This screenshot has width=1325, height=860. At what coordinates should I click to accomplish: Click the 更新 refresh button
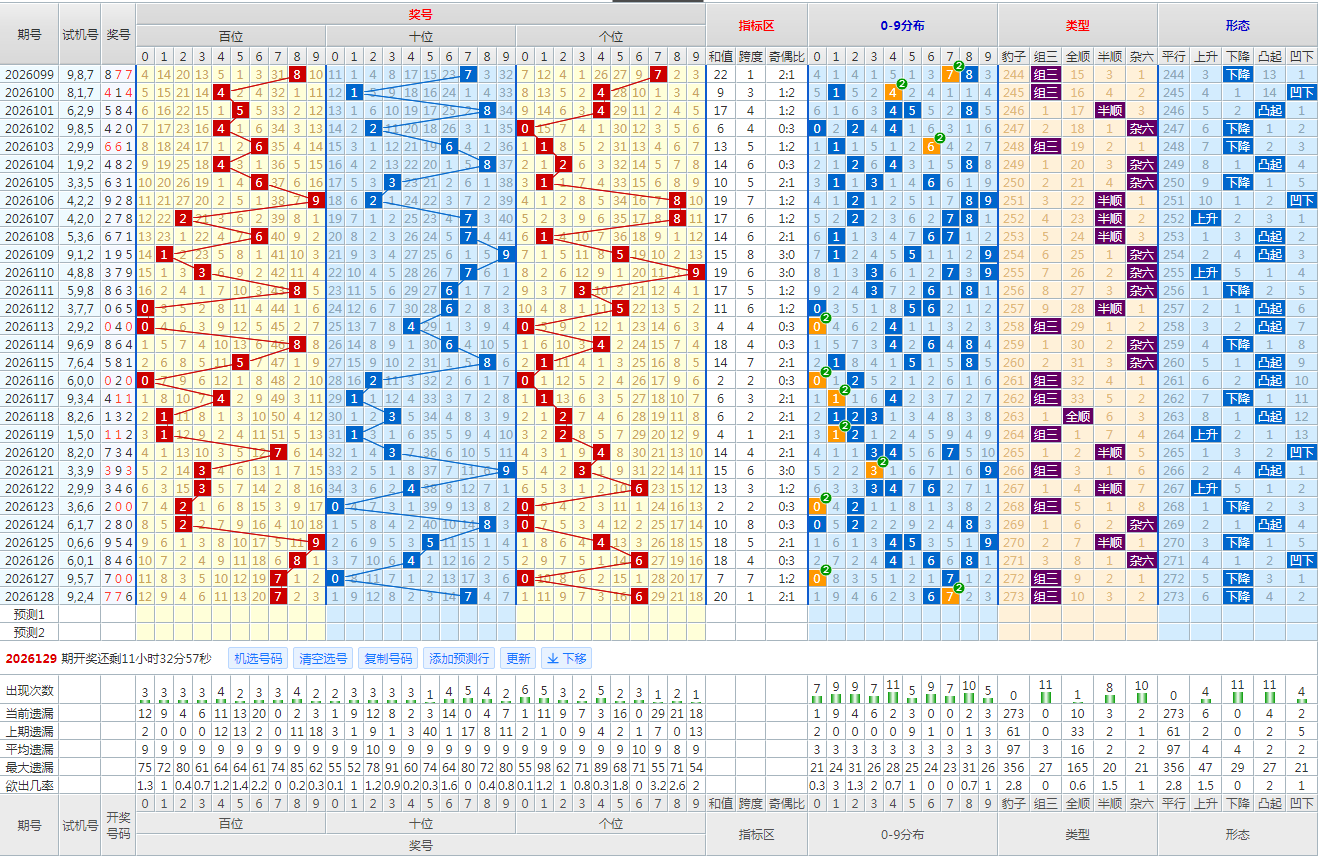coord(519,658)
